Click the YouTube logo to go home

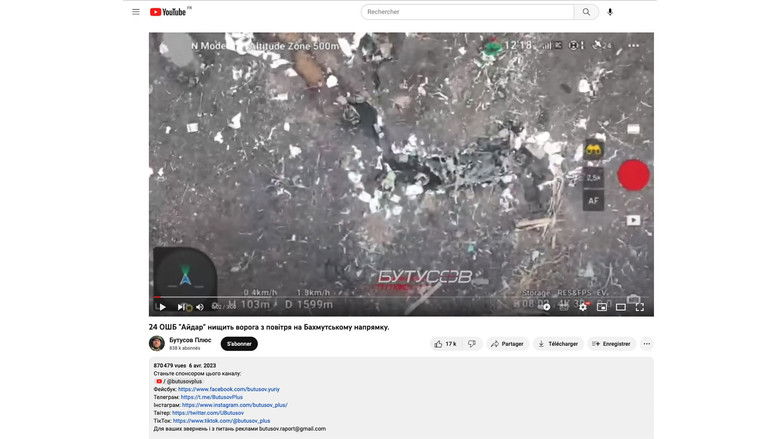[170, 12]
